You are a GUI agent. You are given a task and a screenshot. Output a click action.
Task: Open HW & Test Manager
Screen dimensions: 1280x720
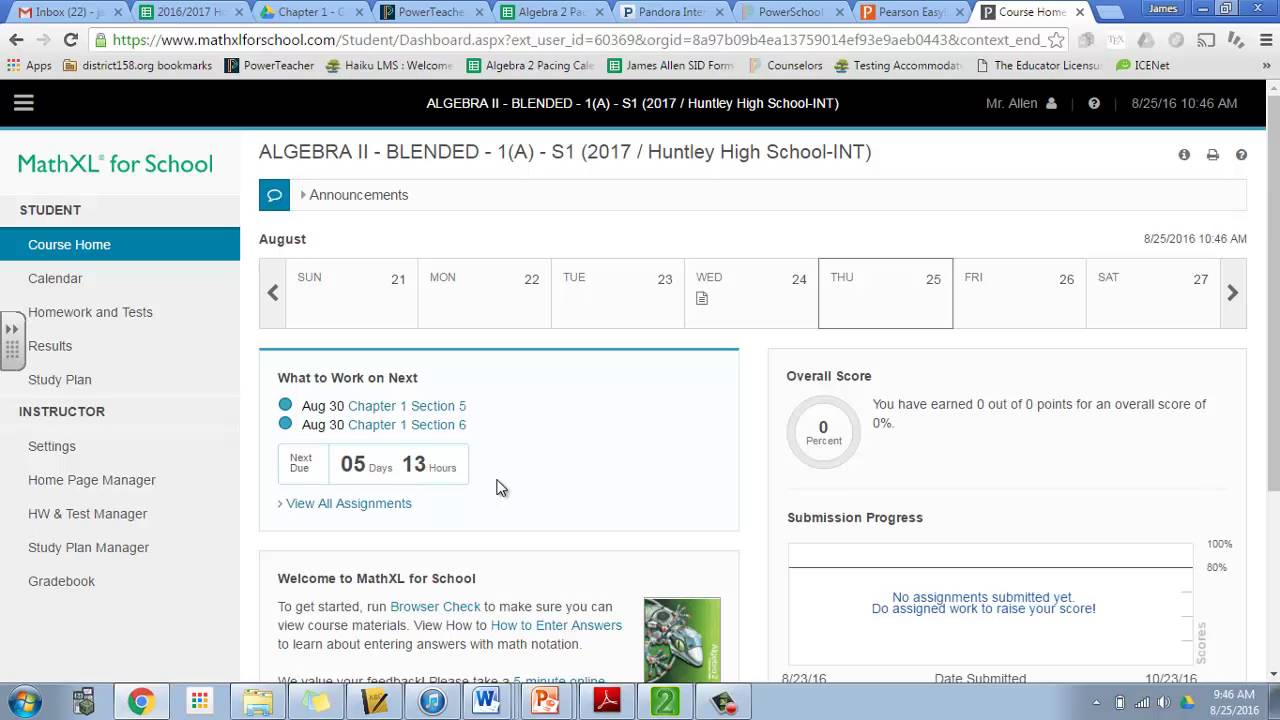pyautogui.click(x=88, y=514)
